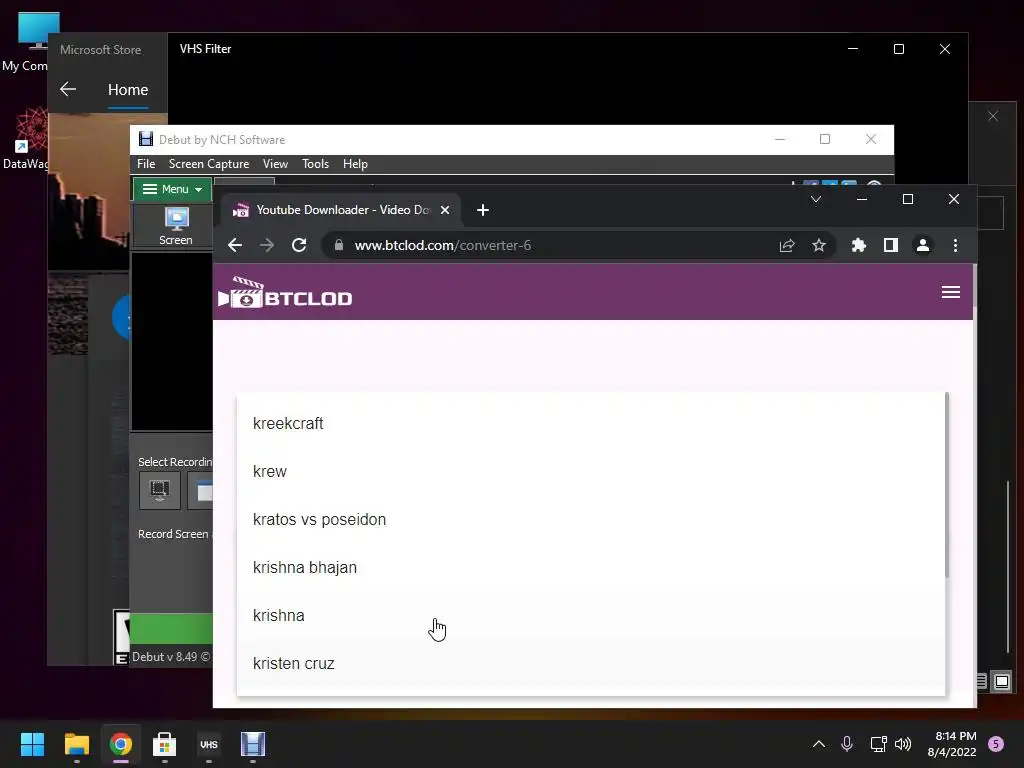1024x768 pixels.
Task: Toggle Chrome side panel
Action: coord(891,246)
